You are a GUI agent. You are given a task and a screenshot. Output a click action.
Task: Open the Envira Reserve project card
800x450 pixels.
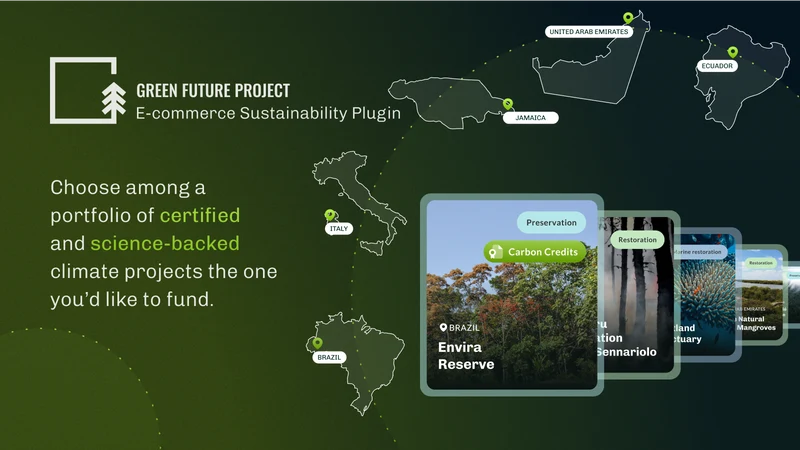click(x=512, y=294)
